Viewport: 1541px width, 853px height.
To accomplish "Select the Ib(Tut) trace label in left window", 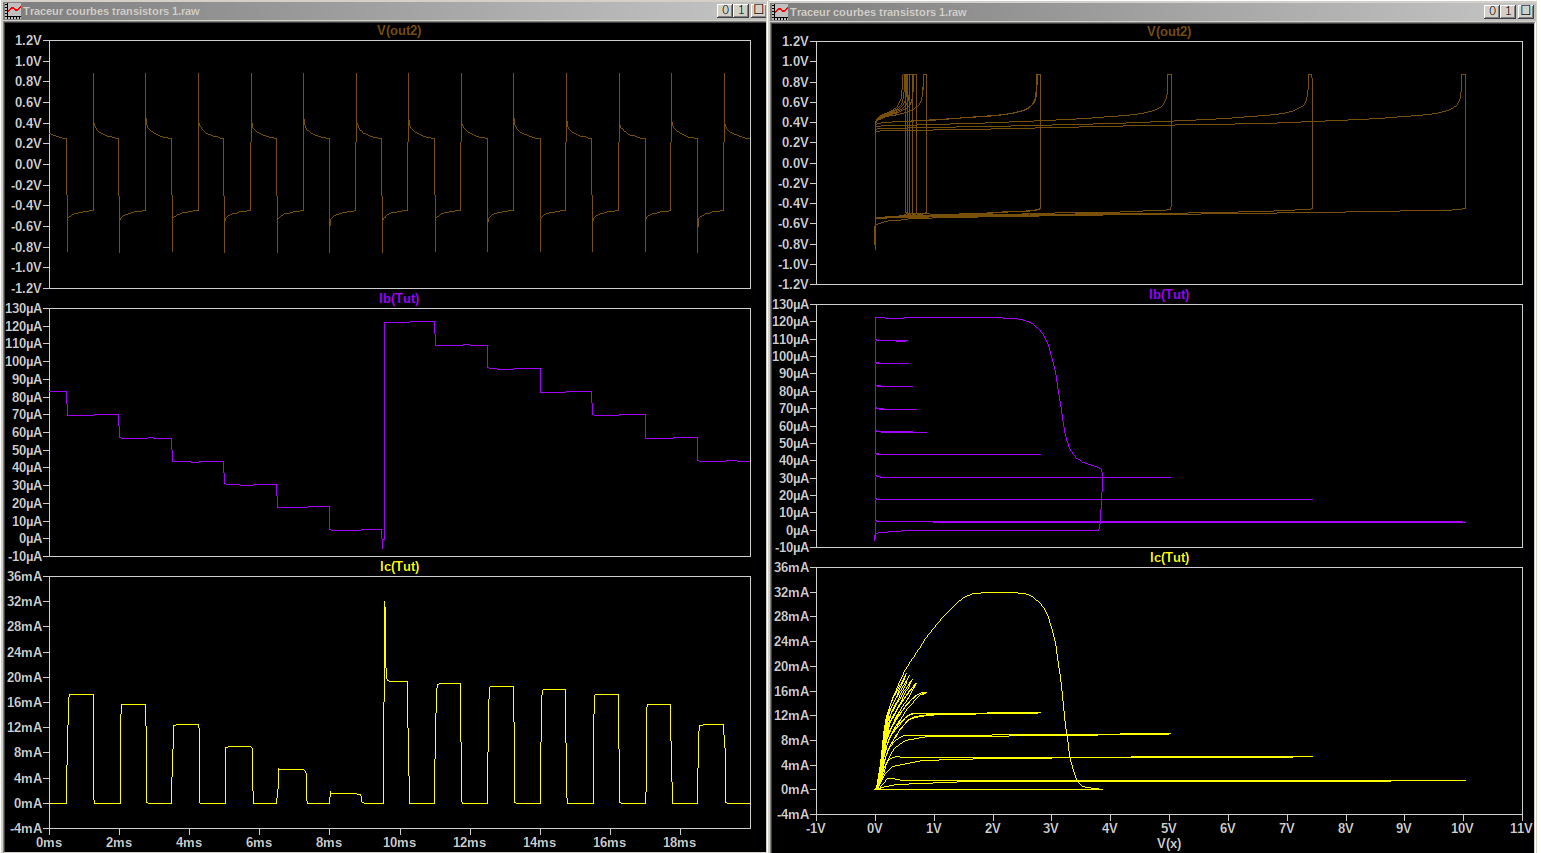I will point(399,299).
